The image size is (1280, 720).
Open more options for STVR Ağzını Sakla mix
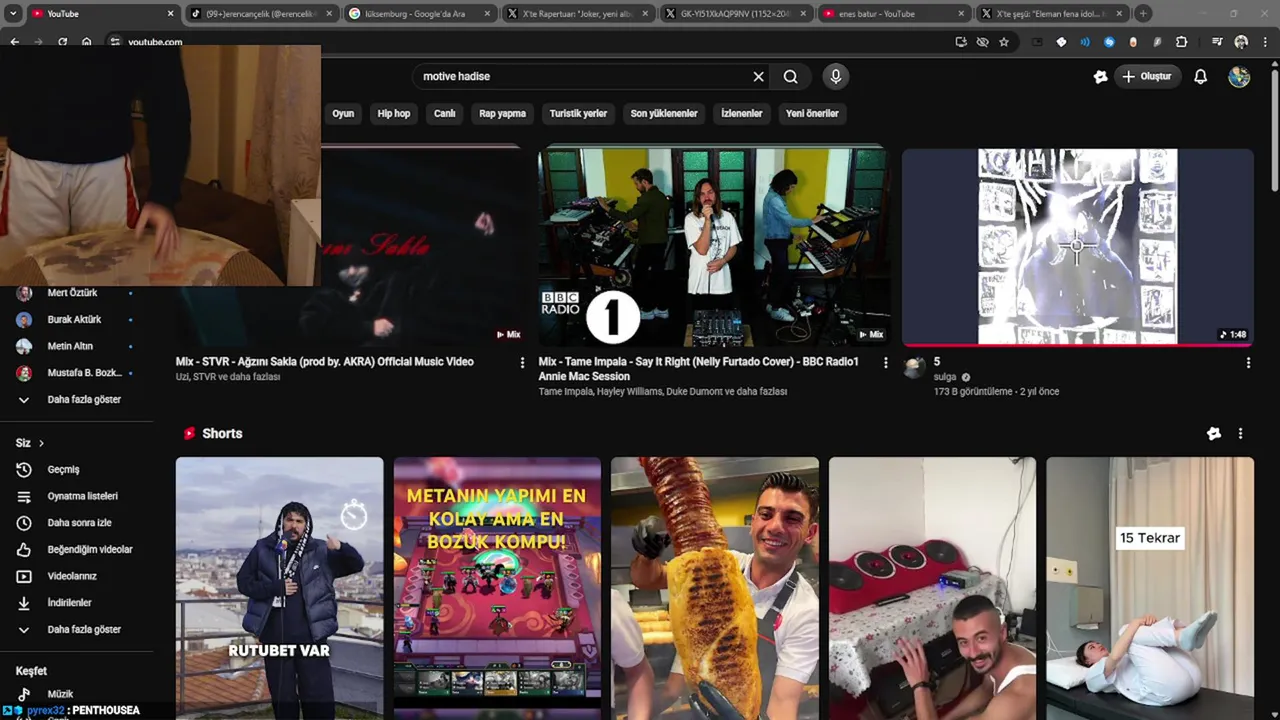pos(522,363)
